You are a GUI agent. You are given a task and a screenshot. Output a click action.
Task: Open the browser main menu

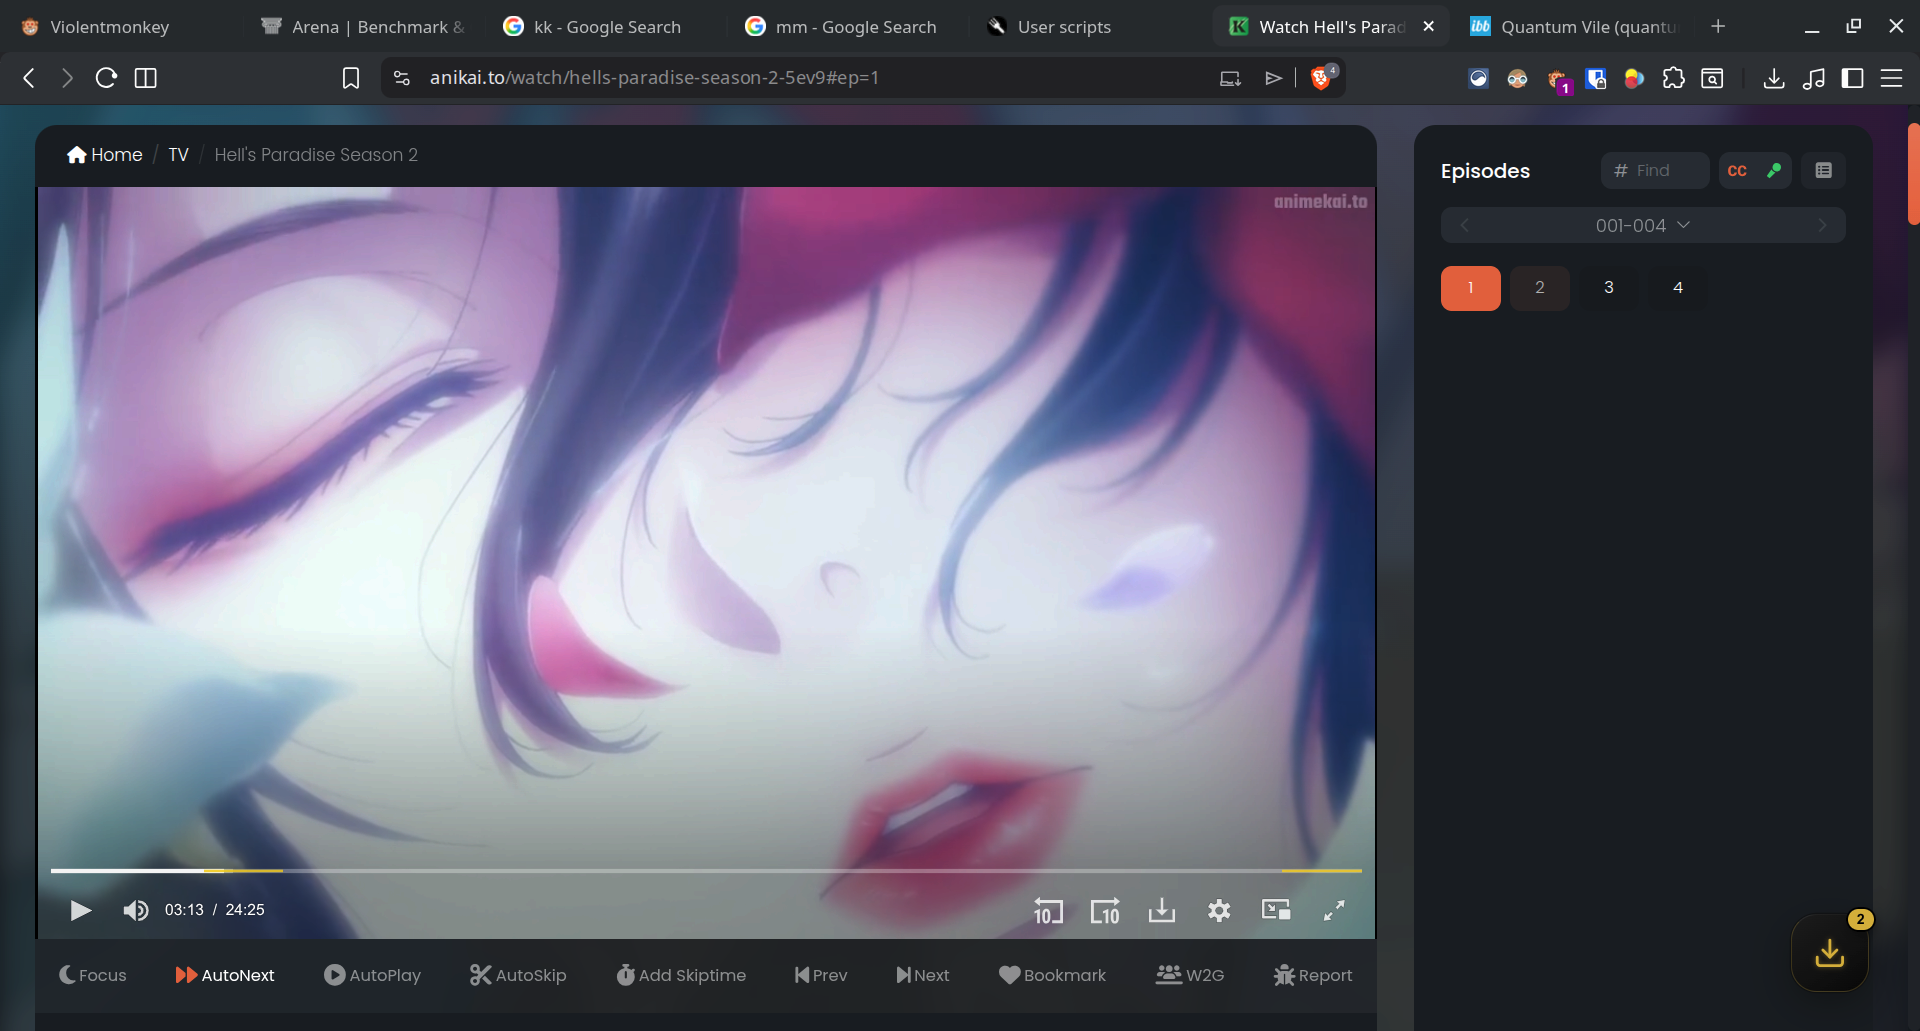(x=1891, y=78)
